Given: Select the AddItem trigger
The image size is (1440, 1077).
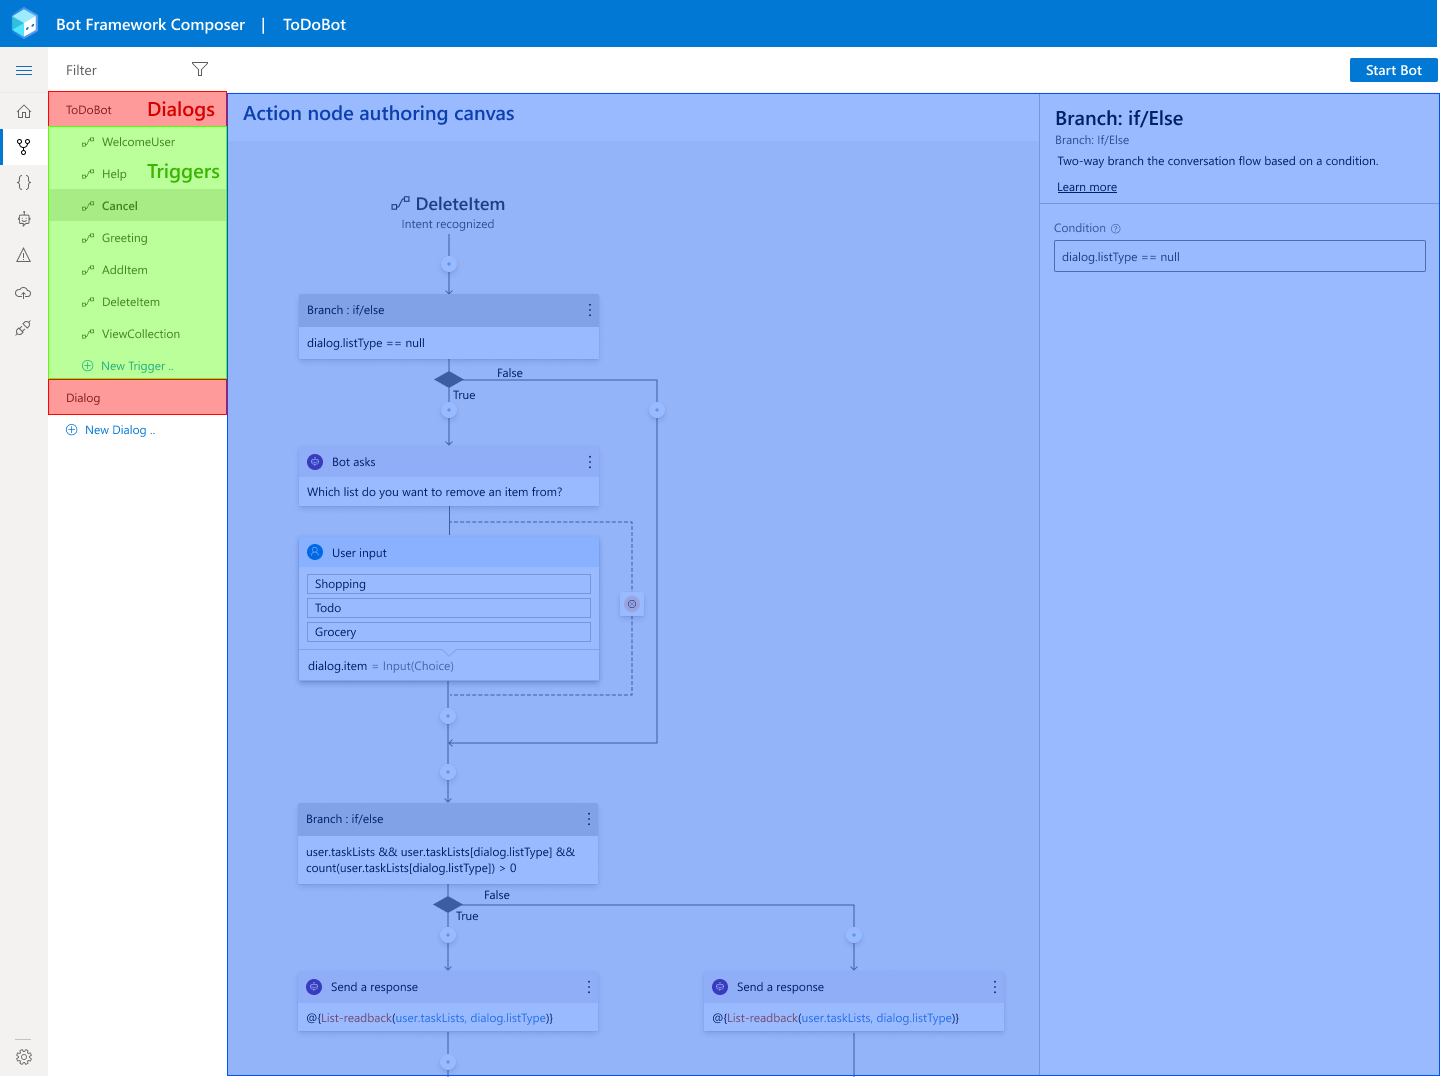Looking at the screenshot, I should (x=138, y=270).
